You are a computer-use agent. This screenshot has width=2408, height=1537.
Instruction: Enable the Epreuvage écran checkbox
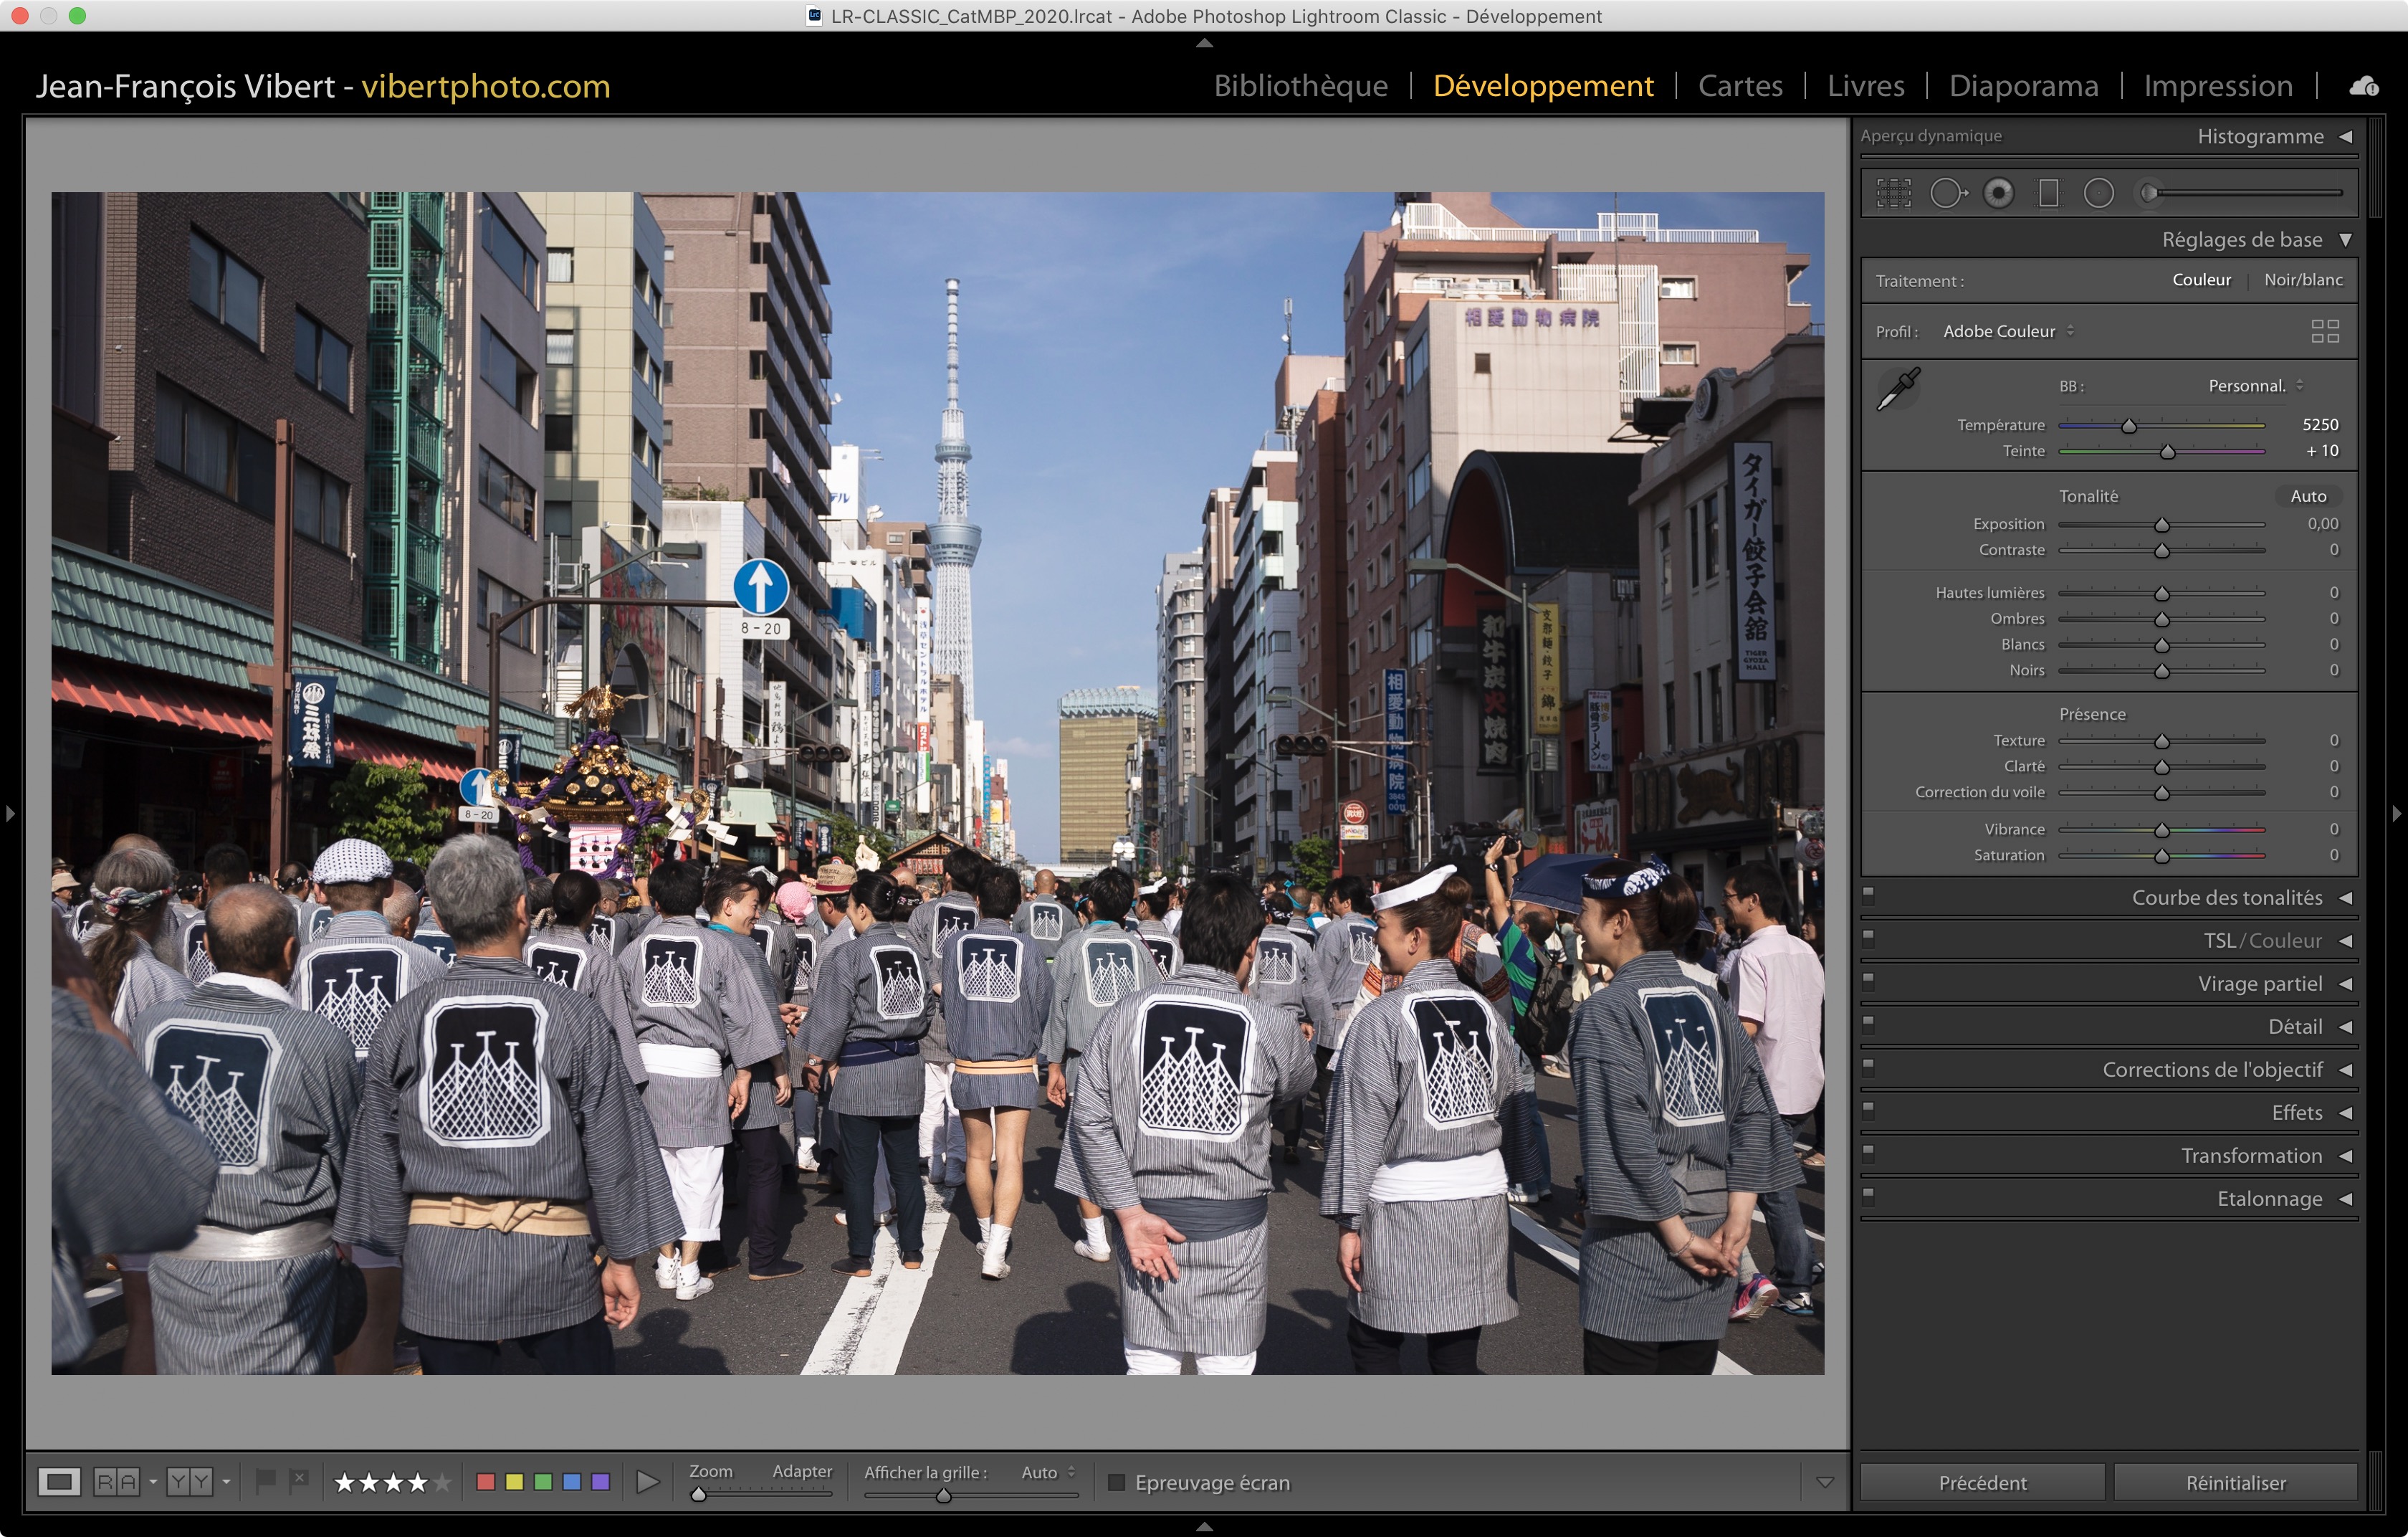[x=1117, y=1482]
